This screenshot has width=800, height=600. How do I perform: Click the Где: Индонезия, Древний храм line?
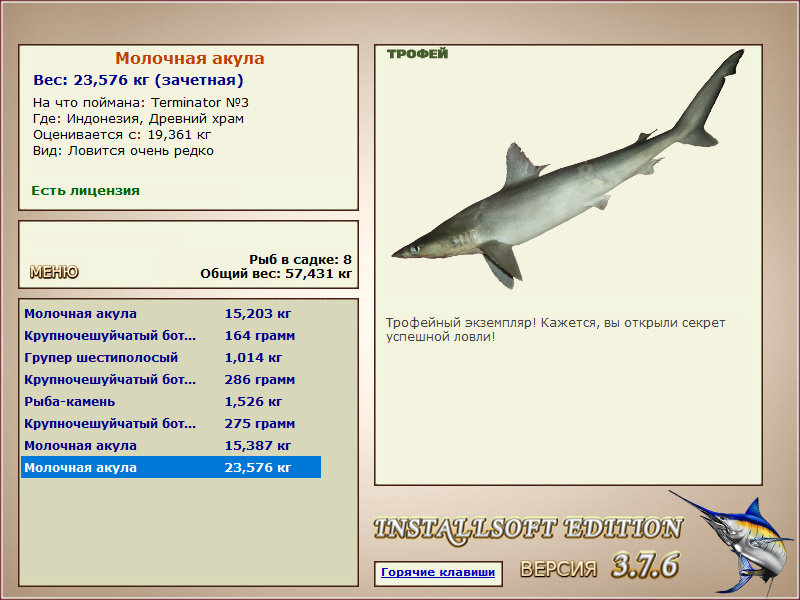tap(138, 119)
